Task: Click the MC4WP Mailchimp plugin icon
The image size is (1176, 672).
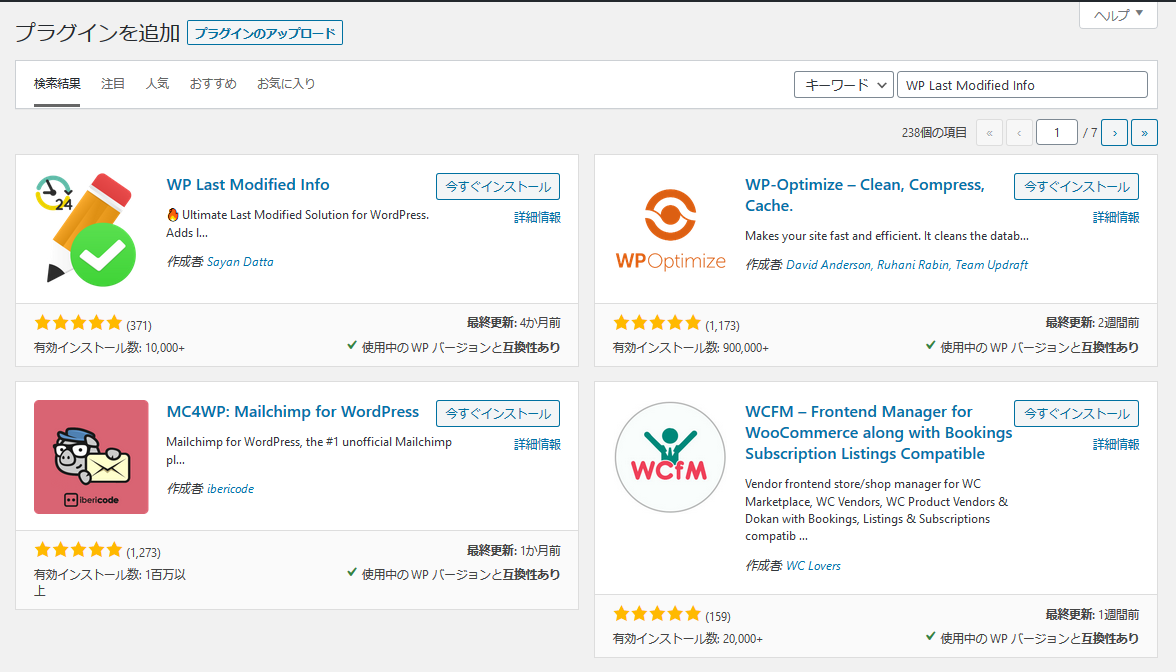Action: [x=91, y=457]
